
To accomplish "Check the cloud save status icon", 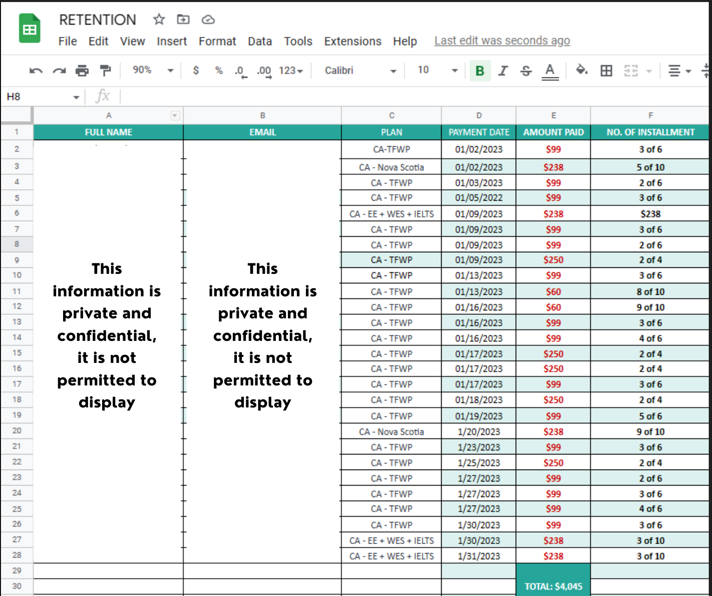I will pyautogui.click(x=208, y=20).
